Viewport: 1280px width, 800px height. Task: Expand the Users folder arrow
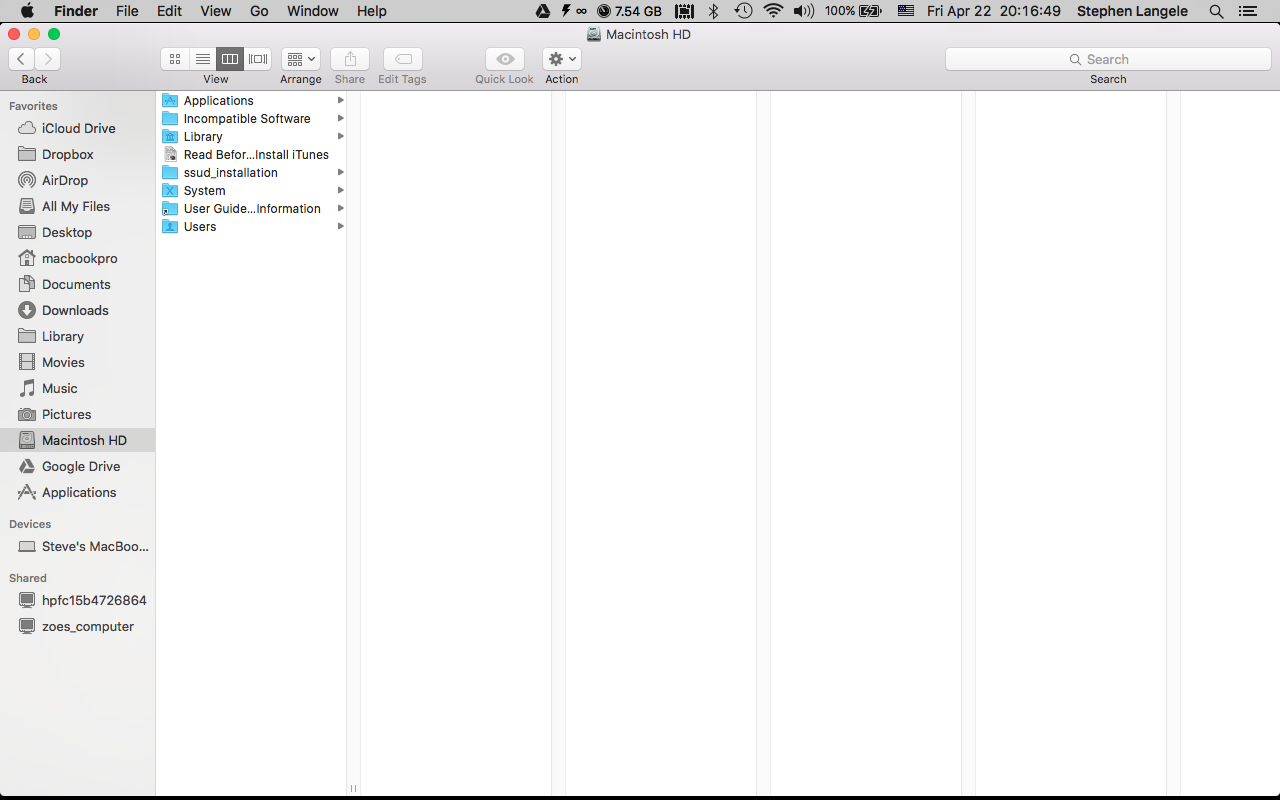pyautogui.click(x=341, y=226)
